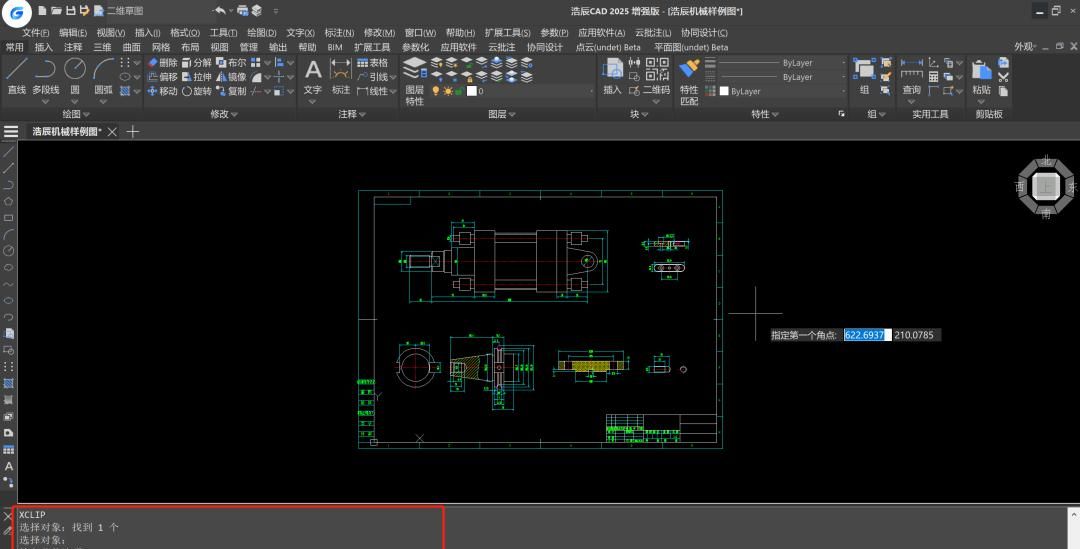Toggle the layer lightbulb on/off icon
This screenshot has width=1080, height=549.
[x=436, y=91]
